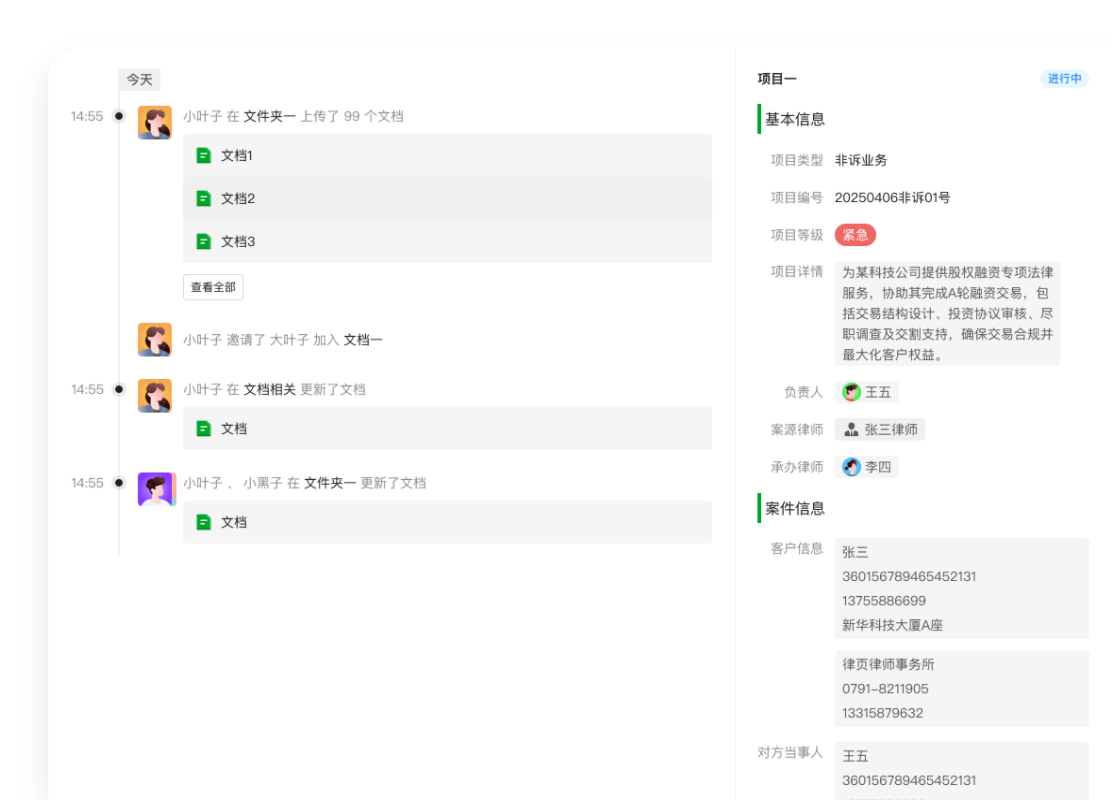Click the 今天 date label
The image size is (1112, 800).
(x=139, y=79)
